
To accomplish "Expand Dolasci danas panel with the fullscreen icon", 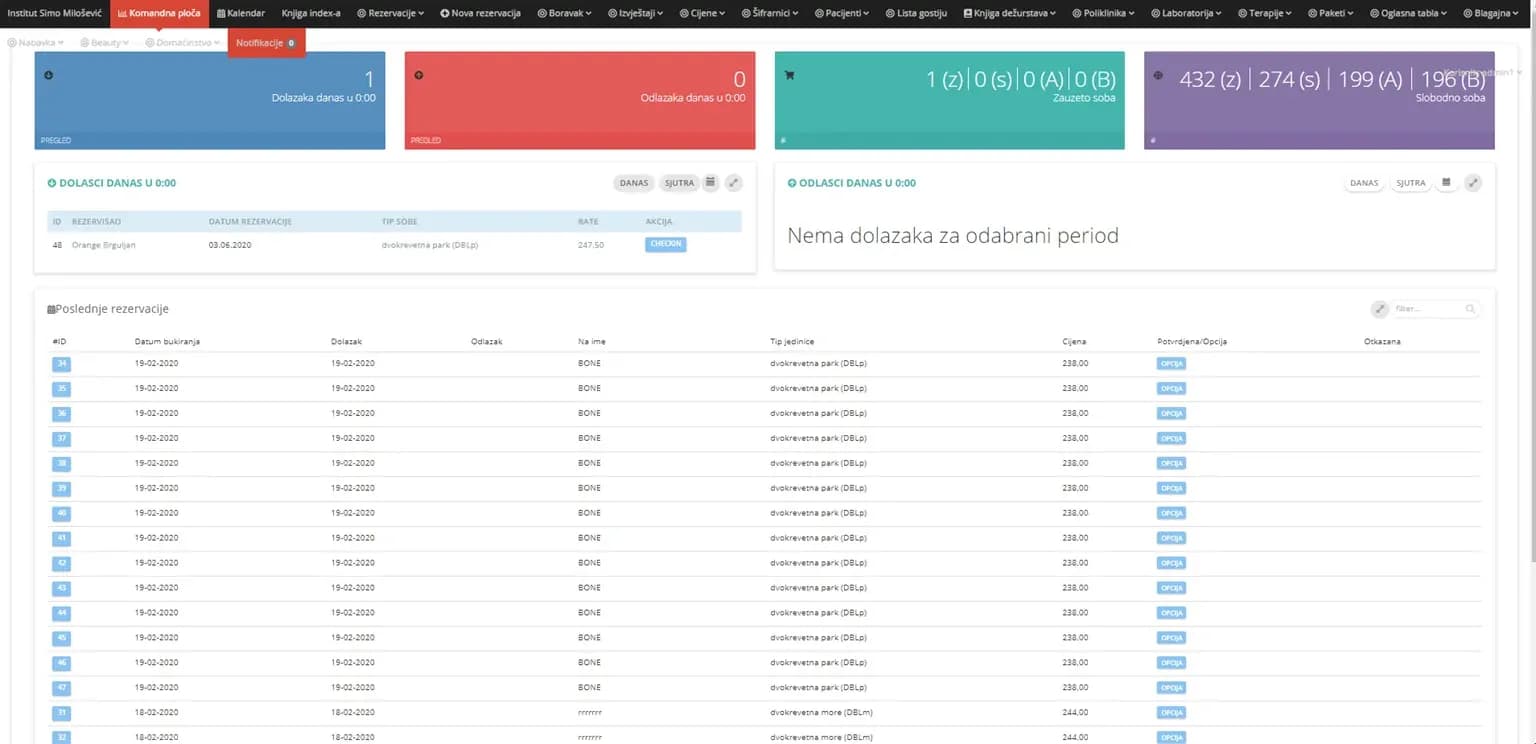I will pyautogui.click(x=733, y=183).
